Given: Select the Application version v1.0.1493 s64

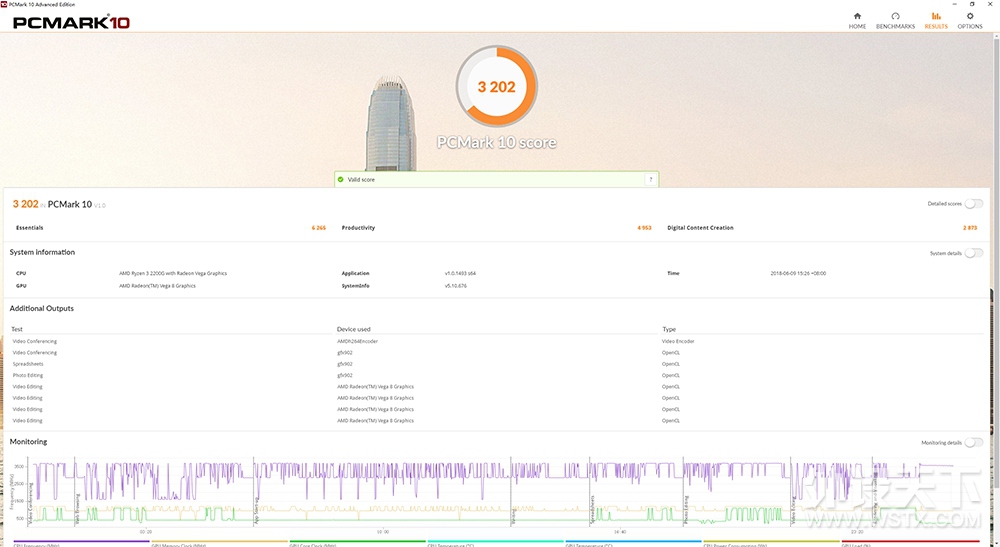Looking at the screenshot, I should point(460,274).
